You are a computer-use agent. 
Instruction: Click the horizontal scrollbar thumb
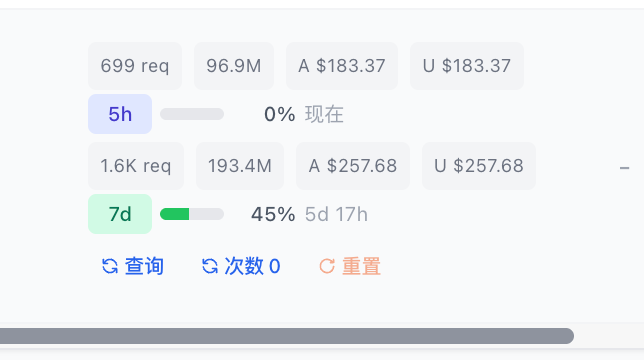287,336
